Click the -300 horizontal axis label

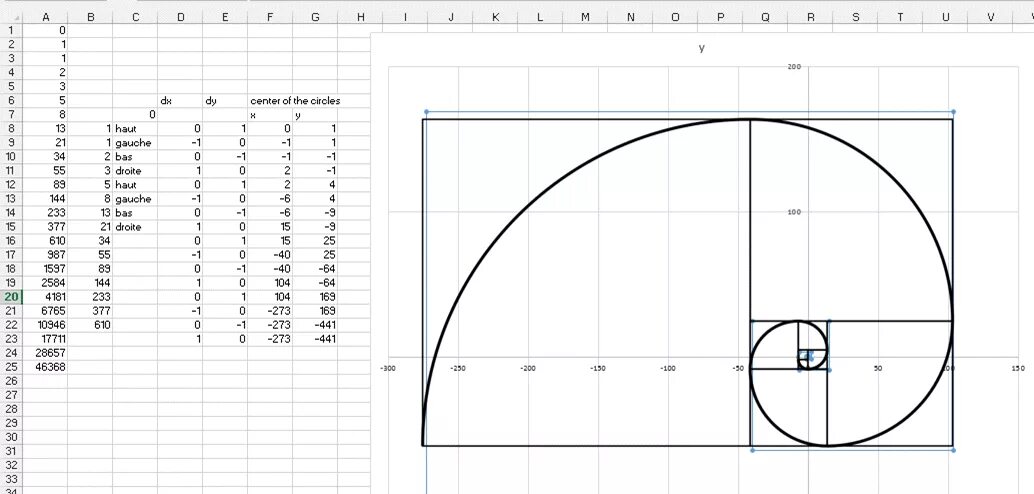pos(387,369)
